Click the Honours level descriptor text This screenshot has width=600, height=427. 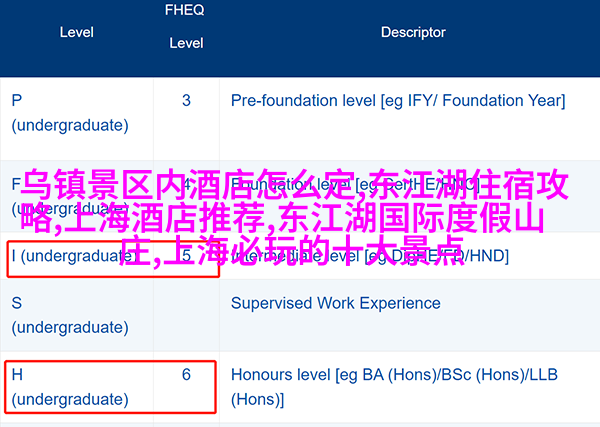pyautogui.click(x=394, y=387)
